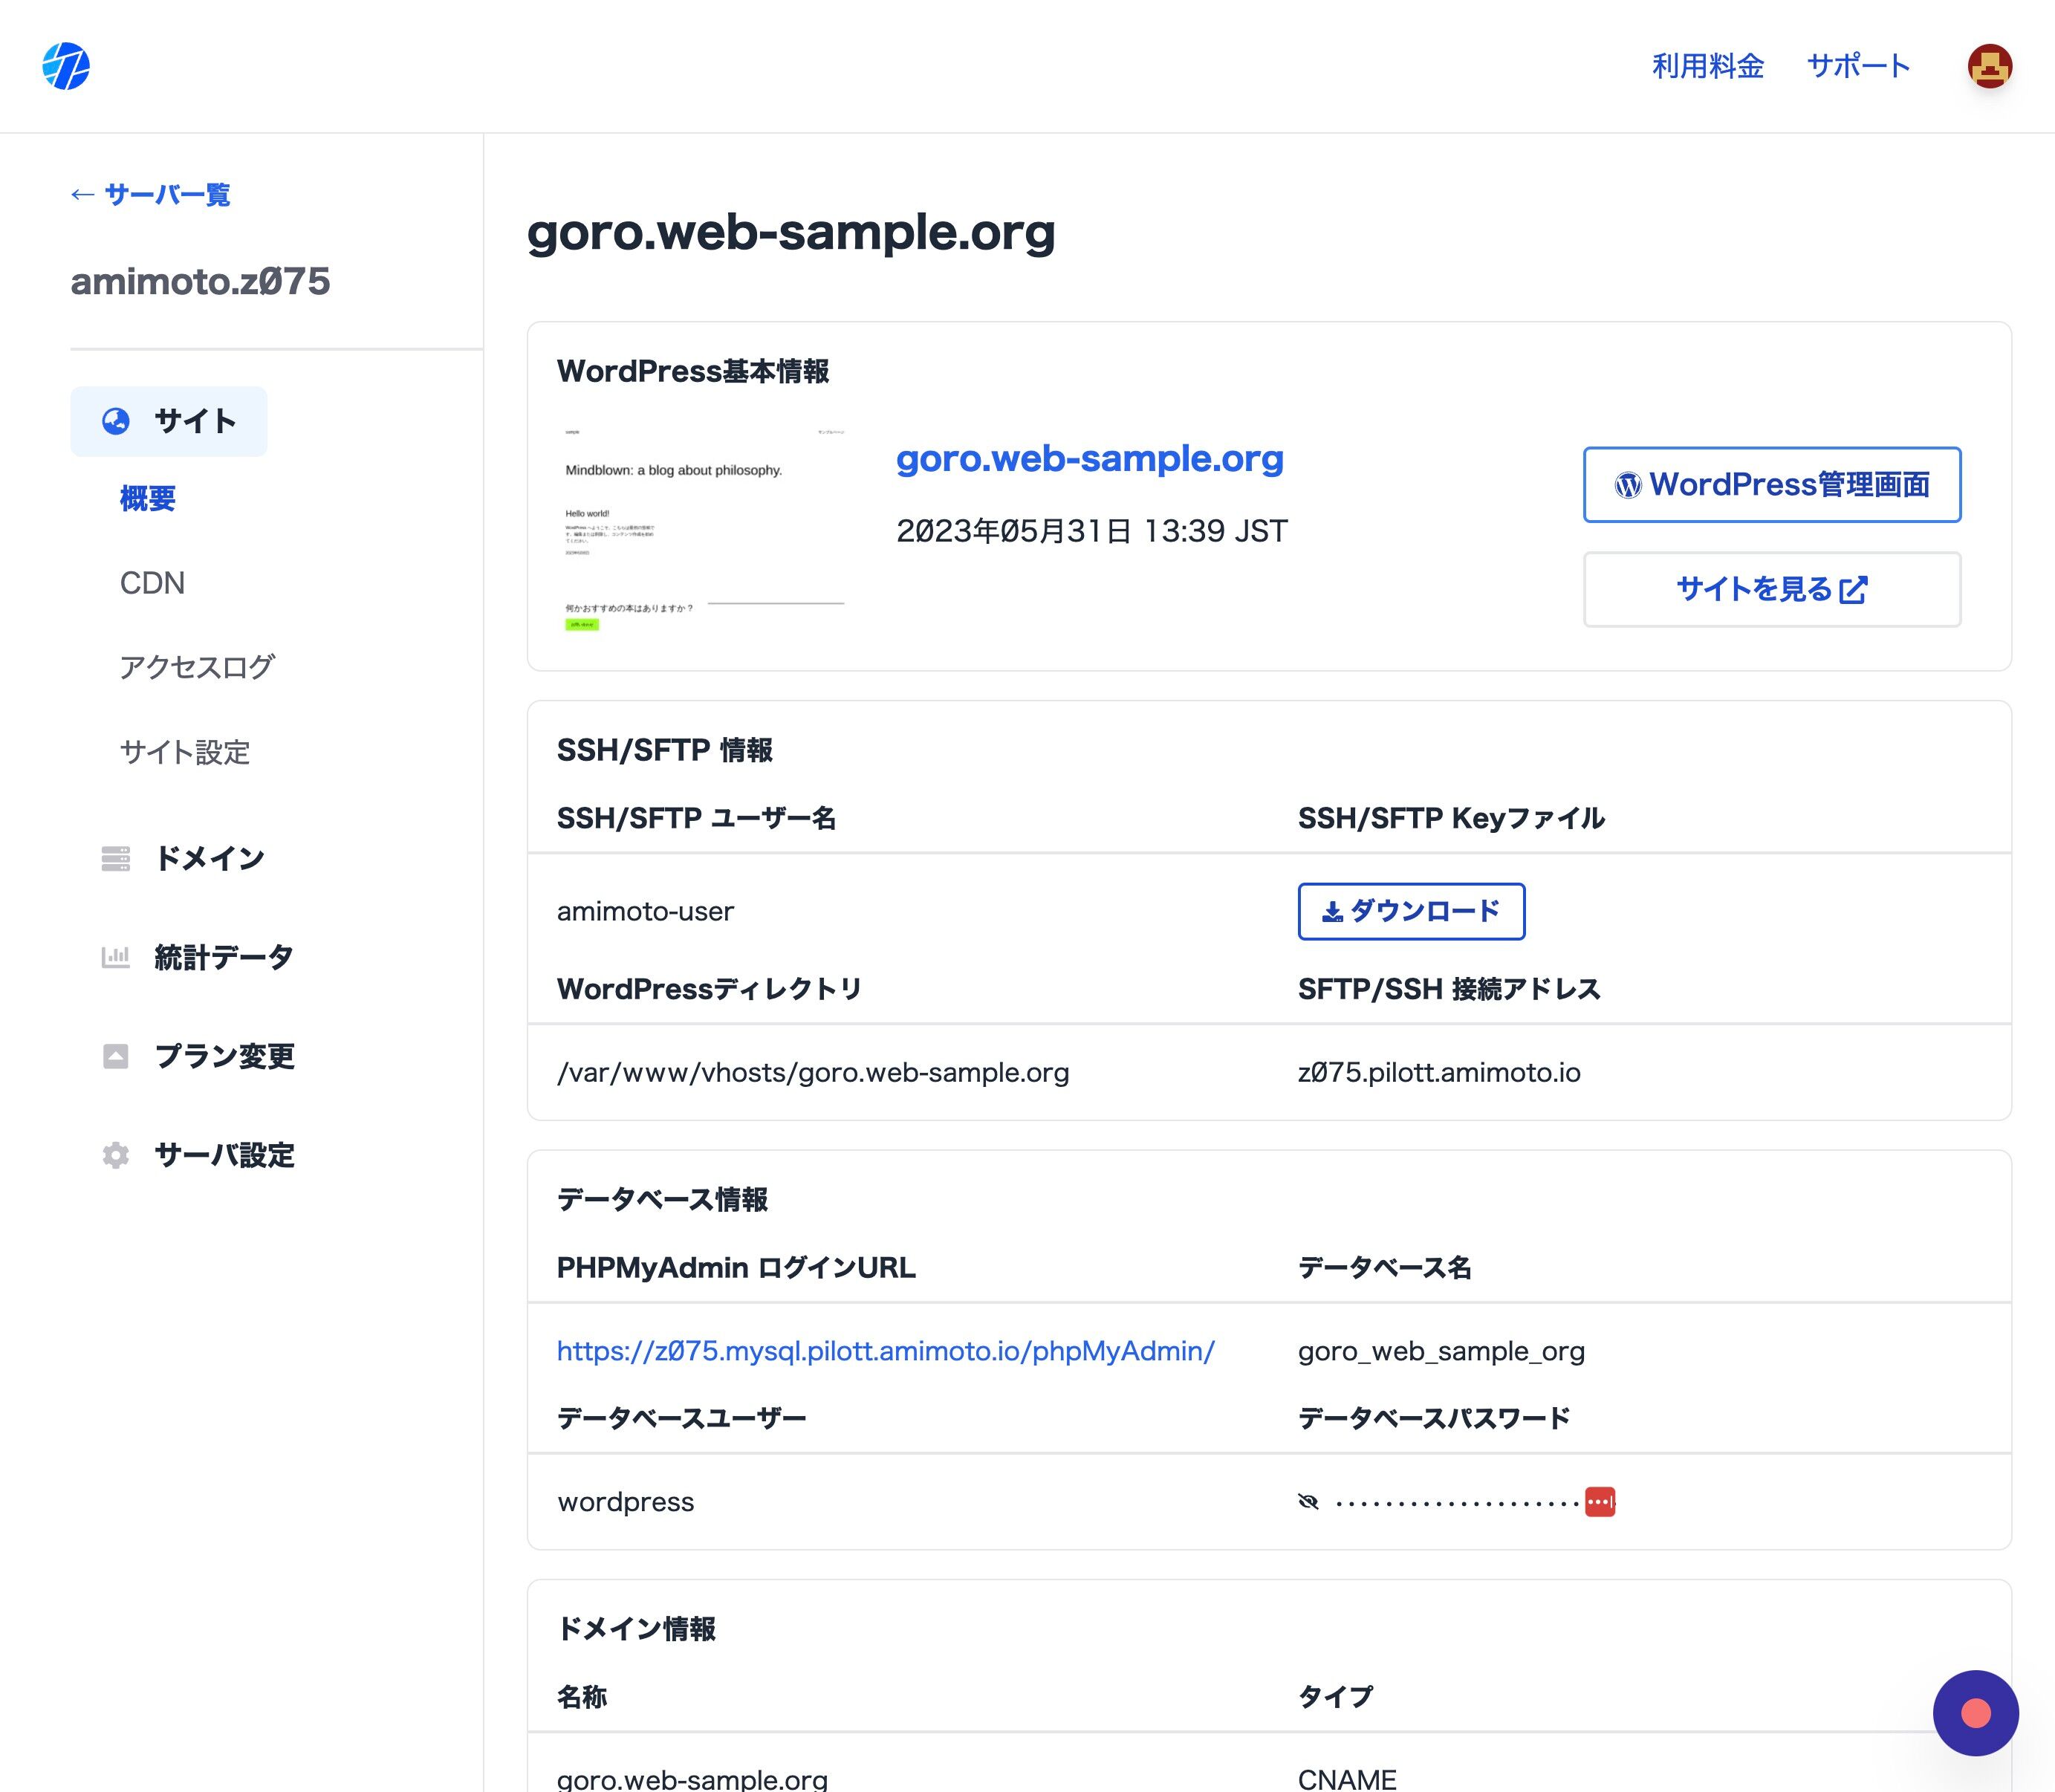Select サイト in sidebar
Image resolution: width=2055 pixels, height=1792 pixels.
[x=169, y=421]
